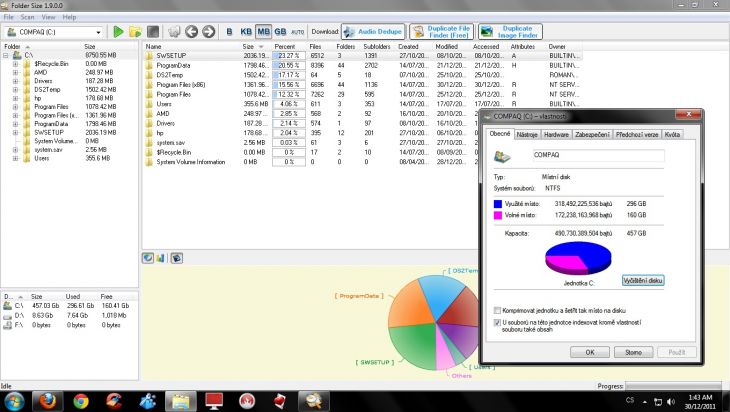The height and width of the screenshot is (412, 730).
Task: Click the Vyčištění disku button
Action: pyautogui.click(x=643, y=281)
